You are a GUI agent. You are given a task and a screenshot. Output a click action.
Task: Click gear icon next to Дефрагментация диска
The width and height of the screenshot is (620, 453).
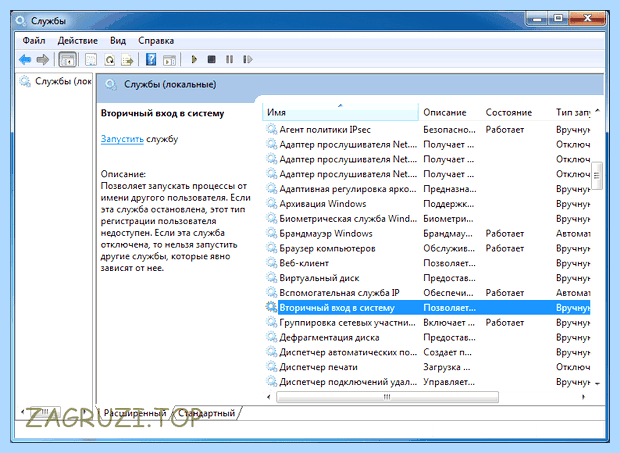(x=271, y=337)
